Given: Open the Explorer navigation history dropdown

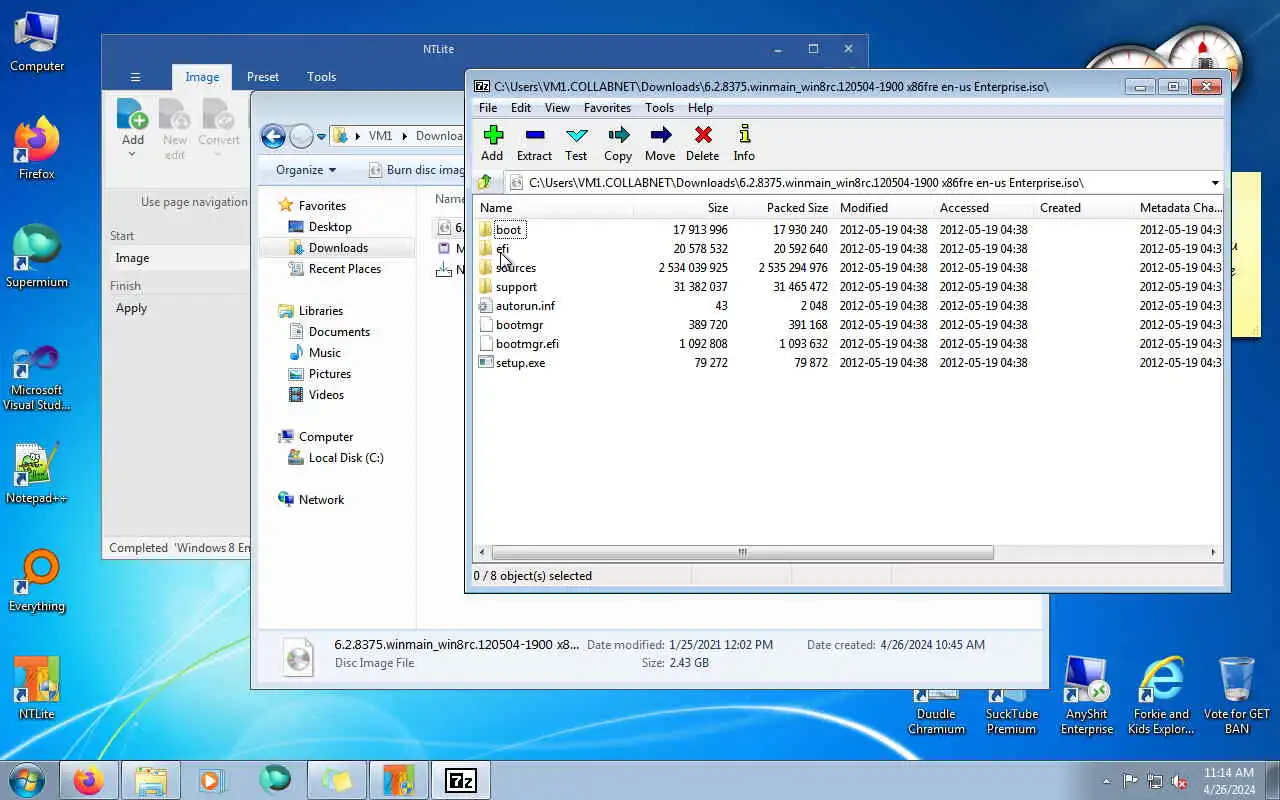Looking at the screenshot, I should [322, 137].
